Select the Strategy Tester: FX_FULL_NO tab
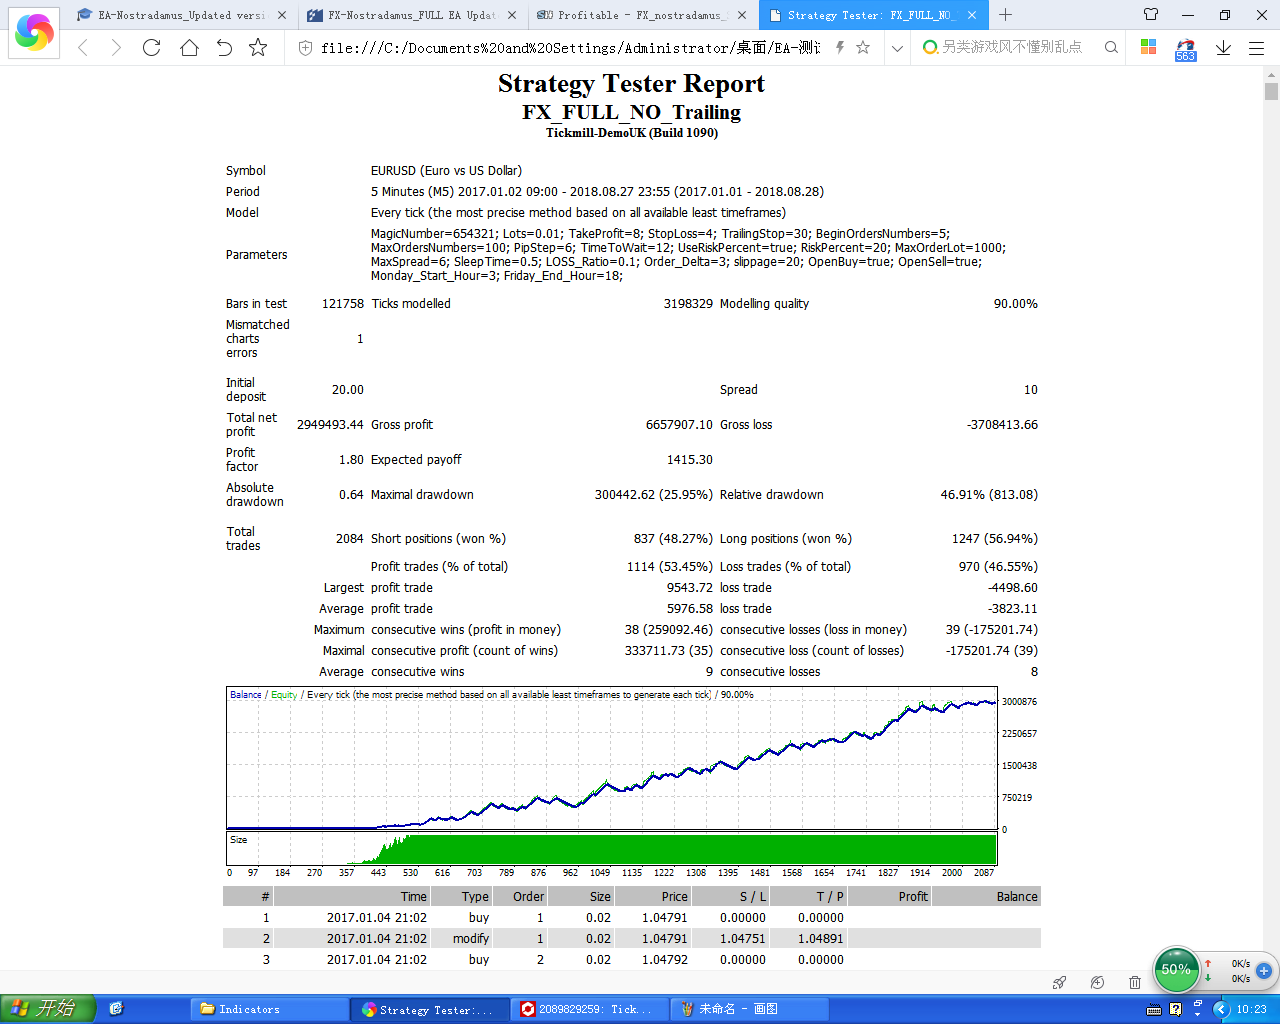Screen dimensions: 1280x1024 (873, 15)
